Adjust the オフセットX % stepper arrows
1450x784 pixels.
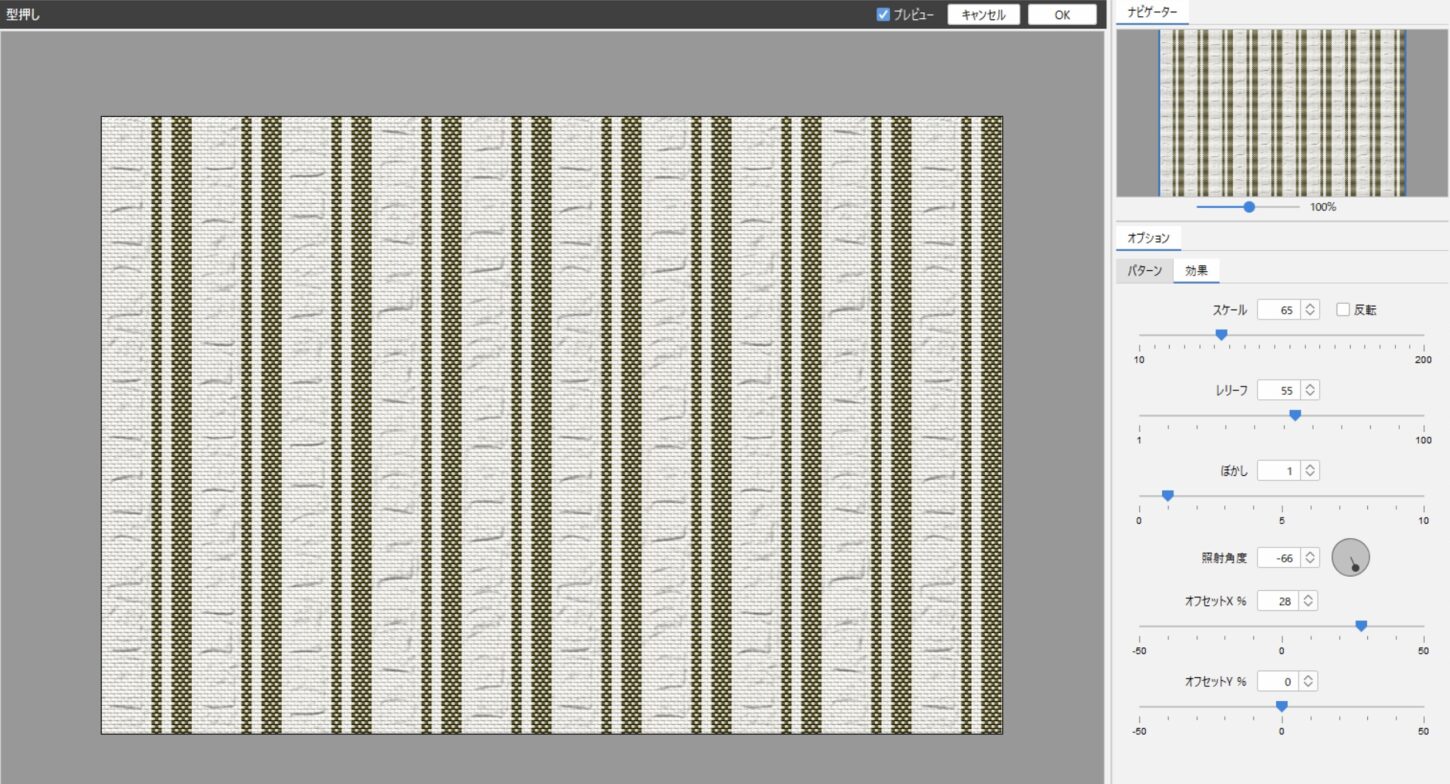pyautogui.click(x=1310, y=600)
